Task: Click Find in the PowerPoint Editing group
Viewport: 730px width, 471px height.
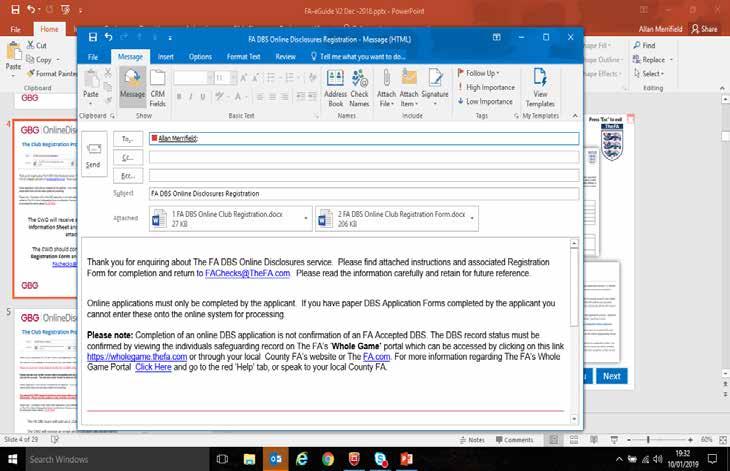Action: pyautogui.click(x=644, y=46)
